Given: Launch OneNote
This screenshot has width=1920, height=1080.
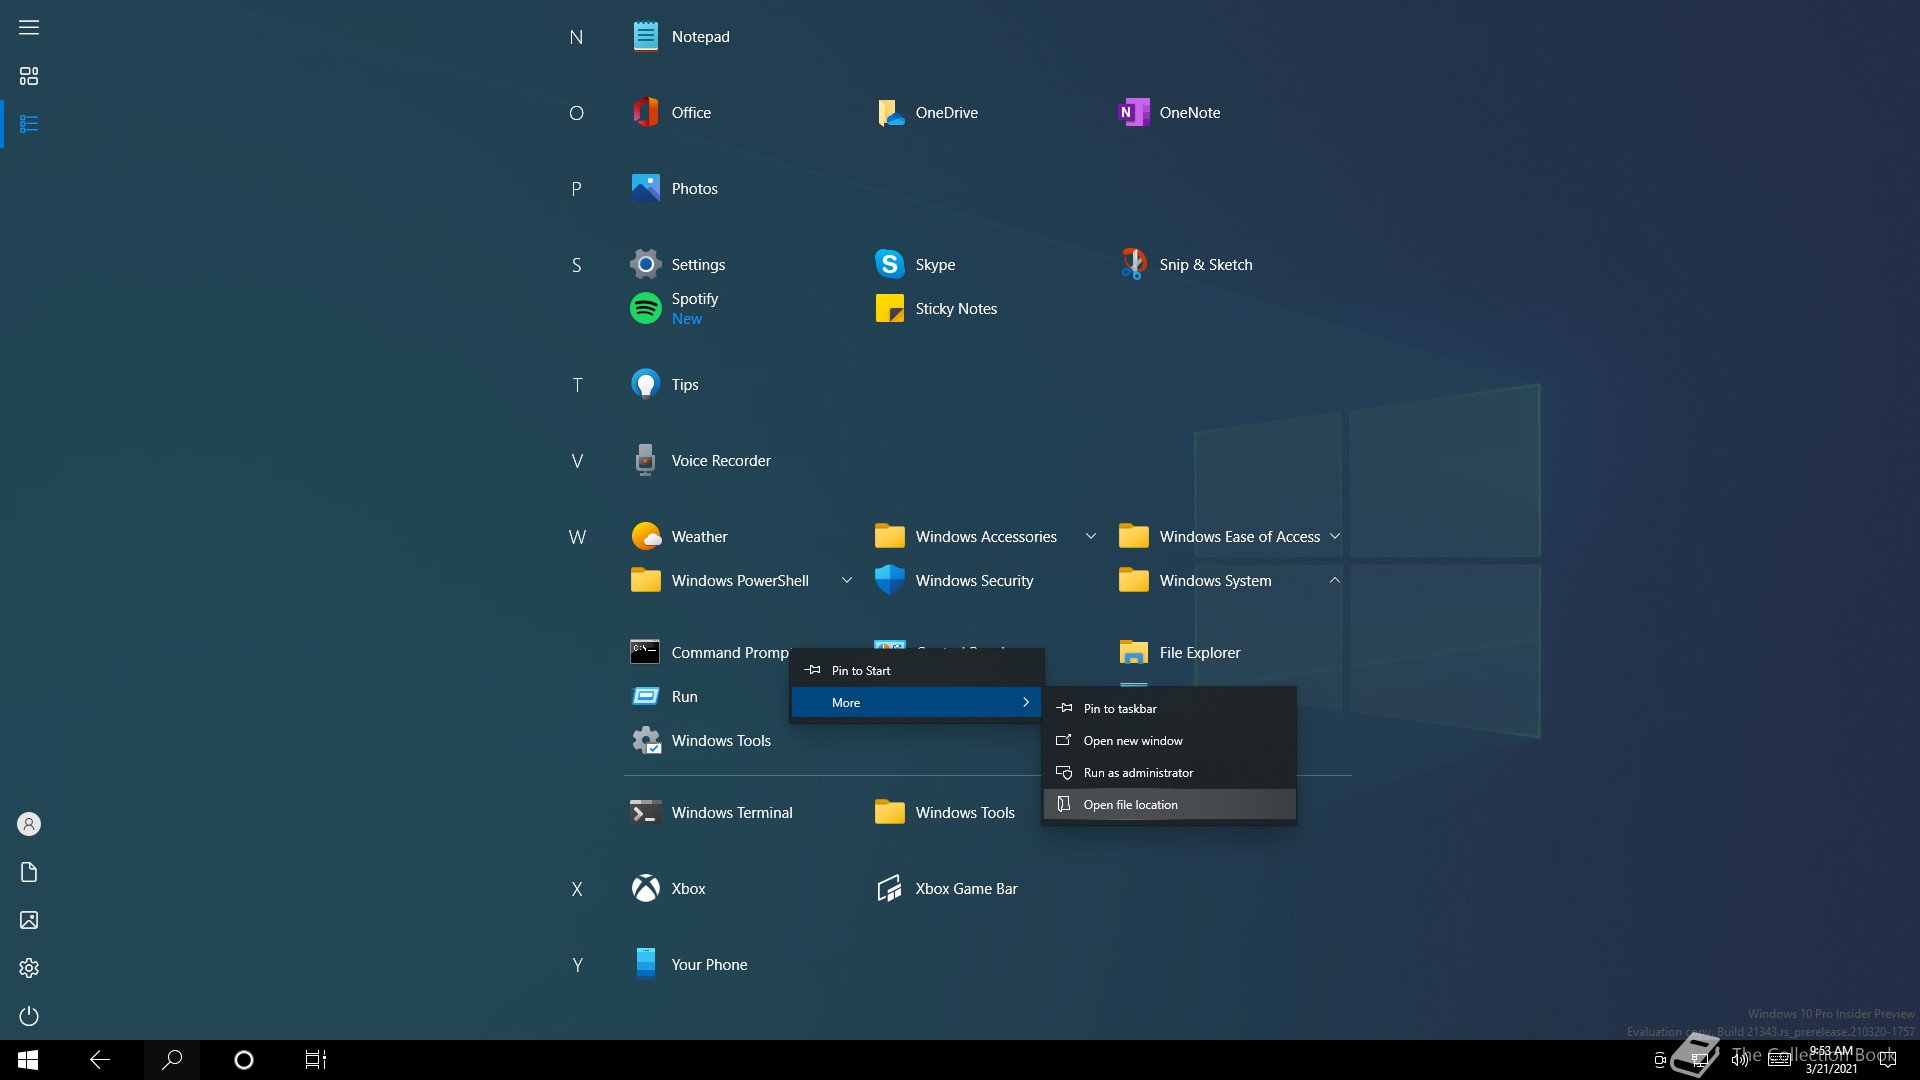Looking at the screenshot, I should 1170,113.
